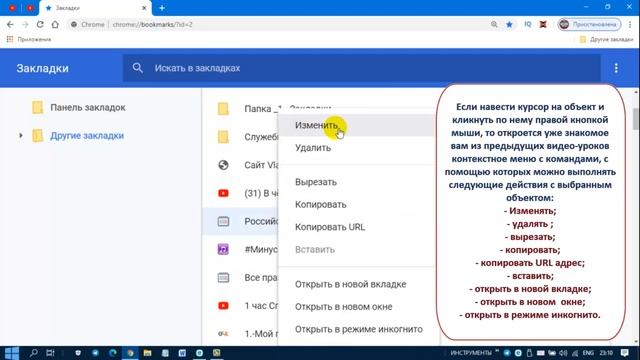Open the Другие закладки bookmarks bar folder
Viewport: 640px width, 360px height.
[607, 39]
